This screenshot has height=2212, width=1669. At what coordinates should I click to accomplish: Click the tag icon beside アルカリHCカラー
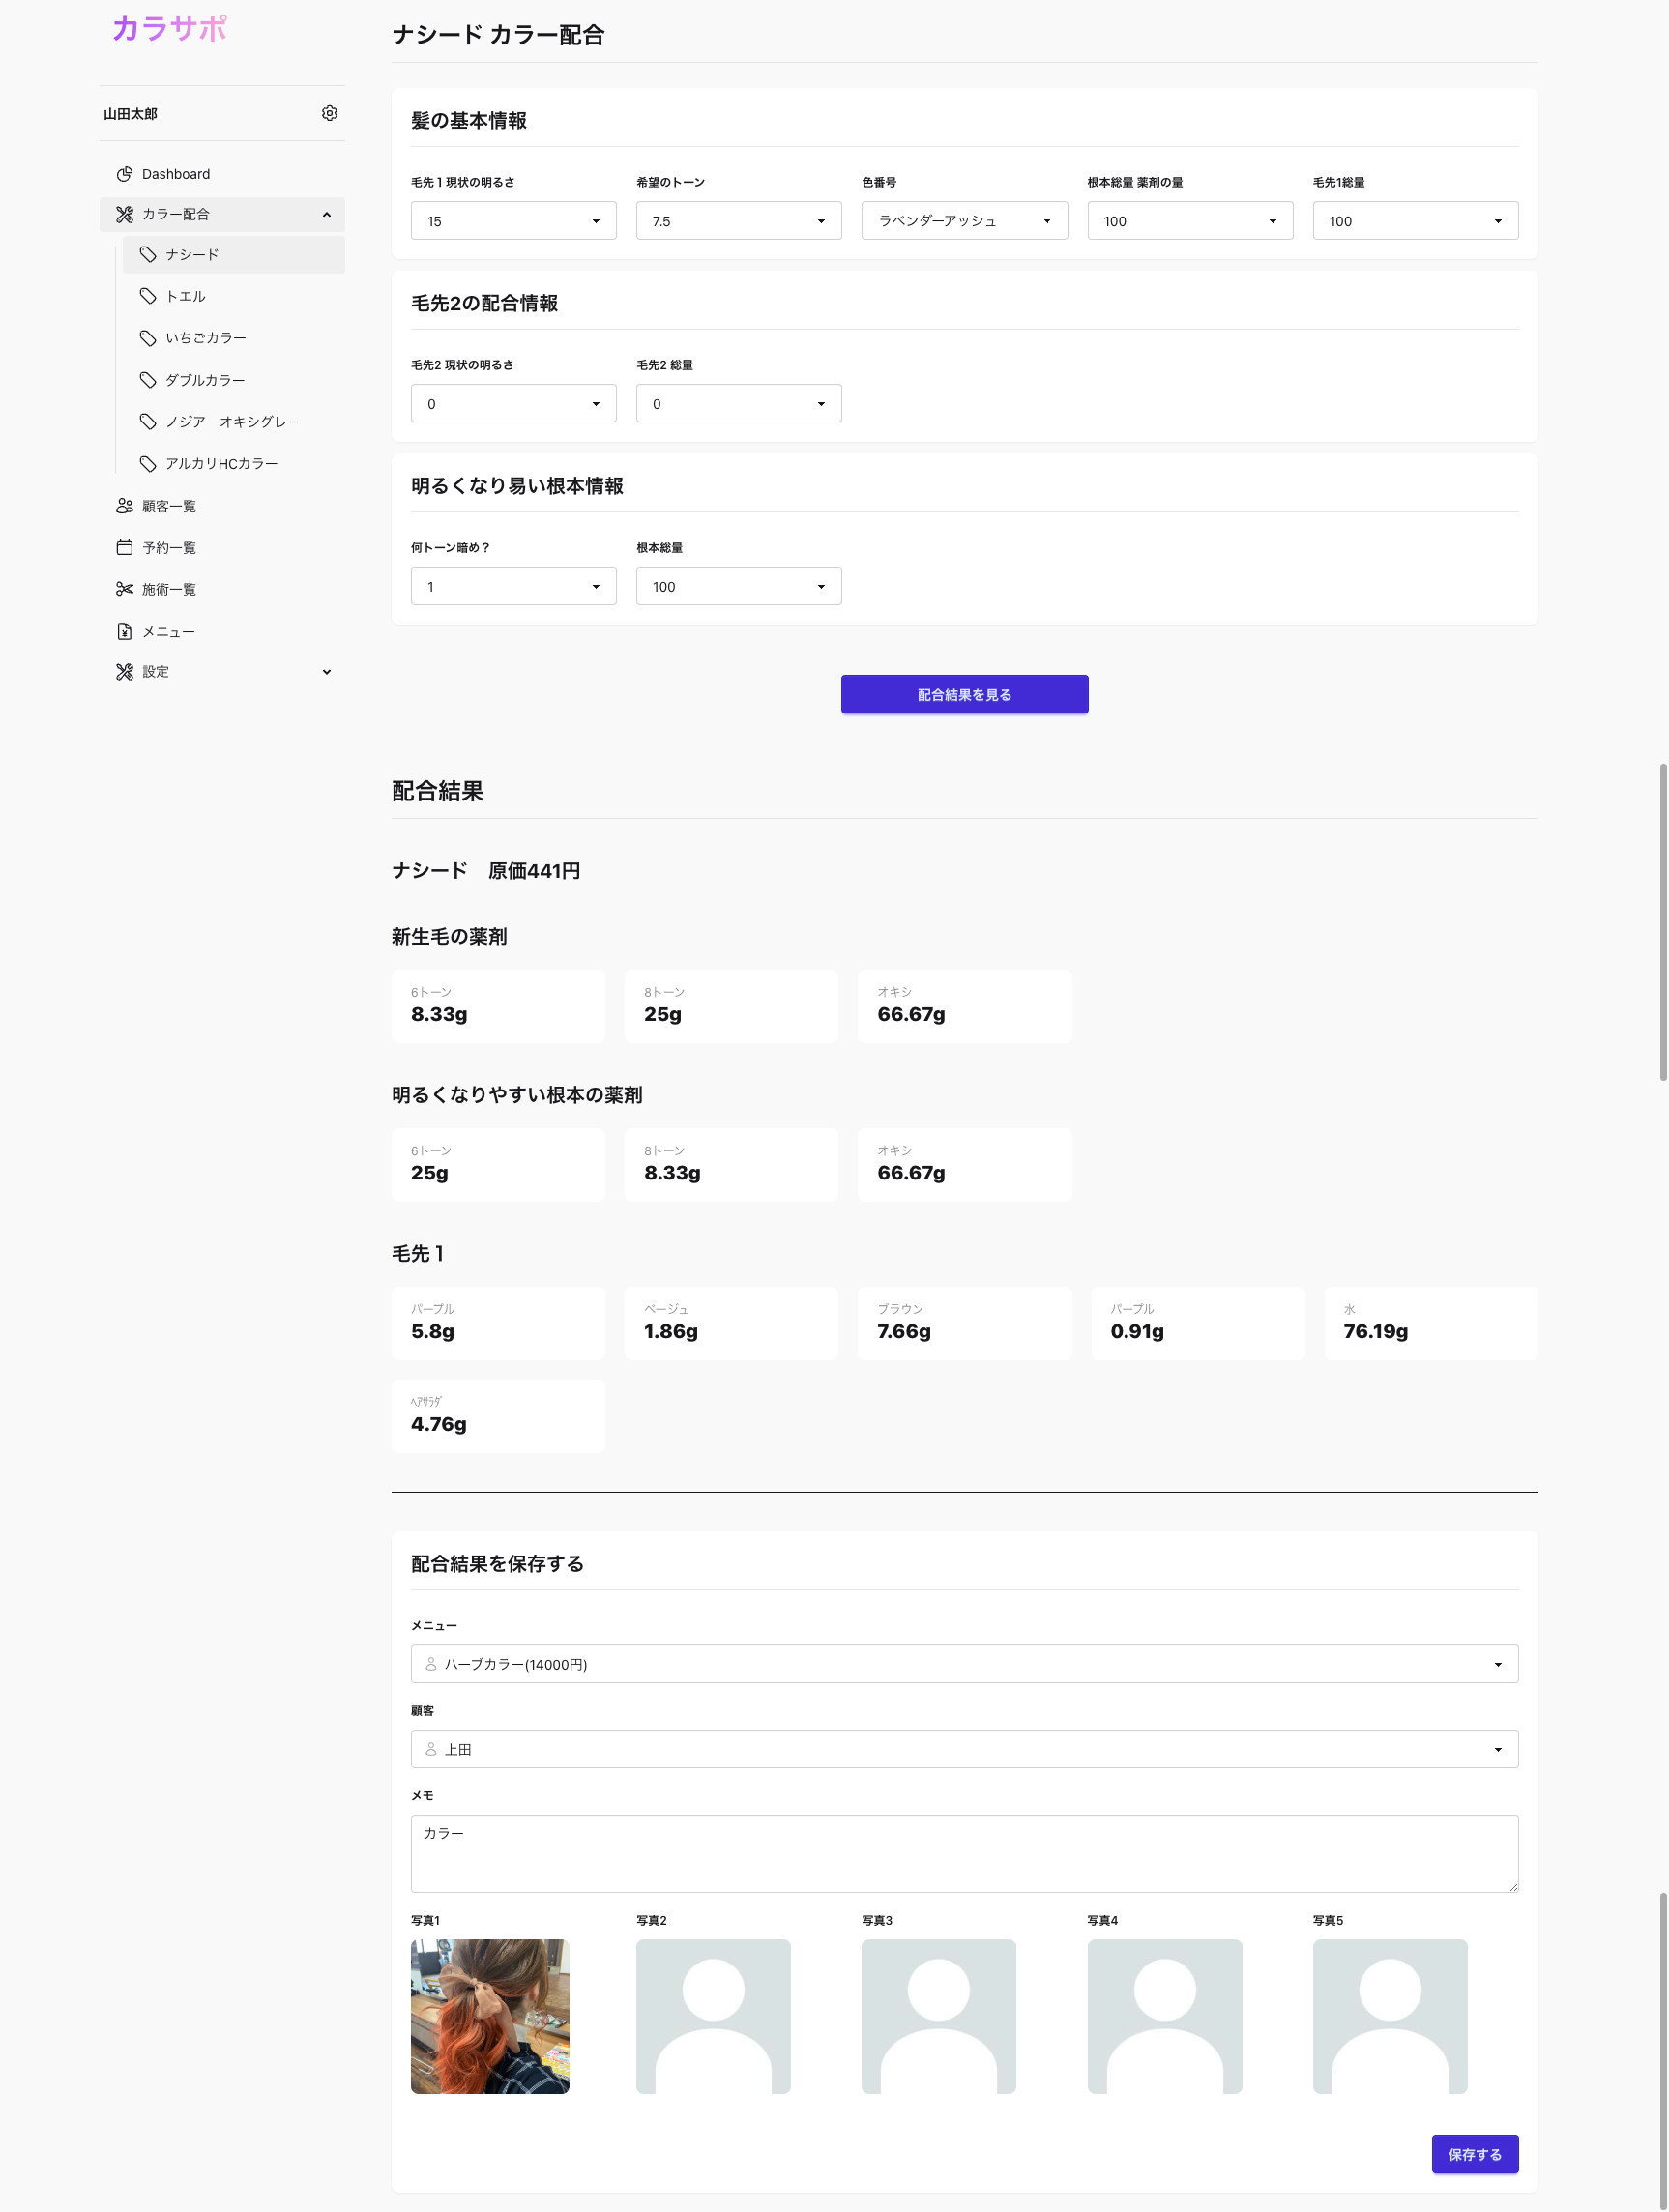pyautogui.click(x=148, y=463)
